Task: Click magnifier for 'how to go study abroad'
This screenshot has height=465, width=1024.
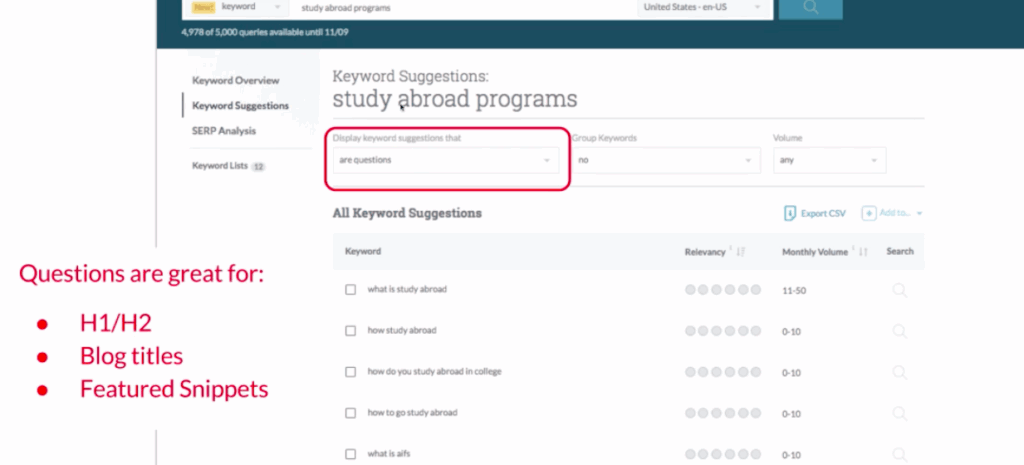Action: tap(899, 413)
